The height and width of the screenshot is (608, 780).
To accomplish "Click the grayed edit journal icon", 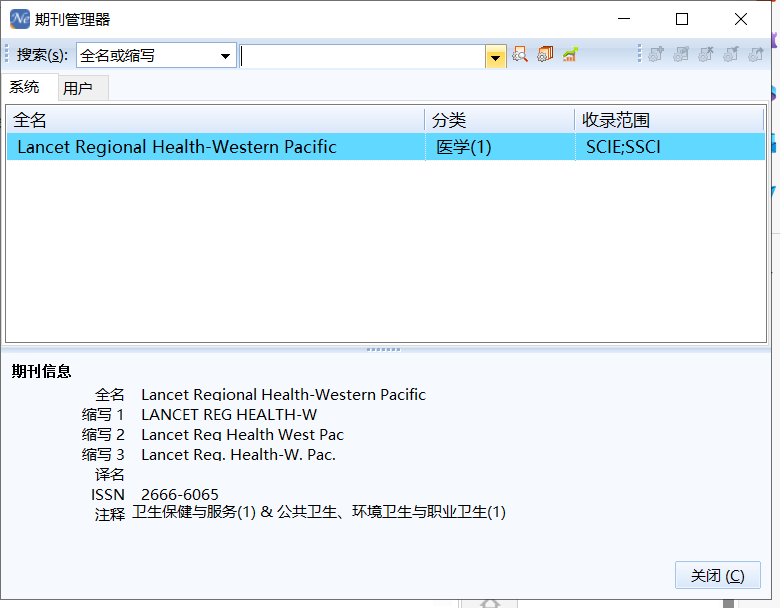I will point(681,54).
